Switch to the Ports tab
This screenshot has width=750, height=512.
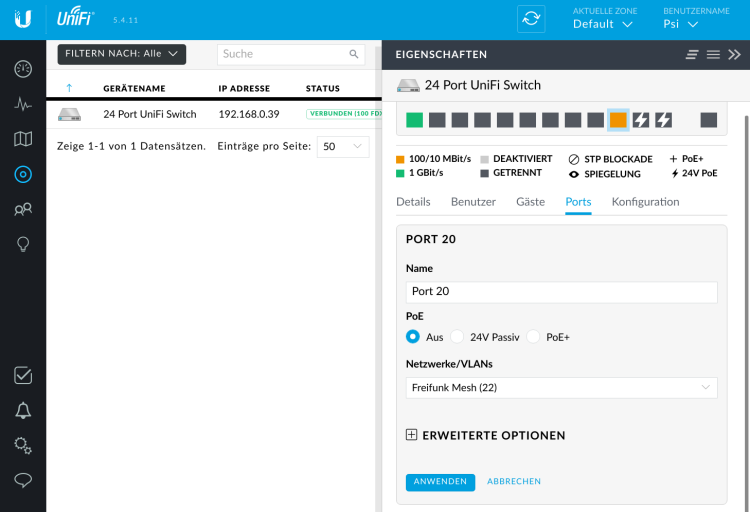pos(578,202)
